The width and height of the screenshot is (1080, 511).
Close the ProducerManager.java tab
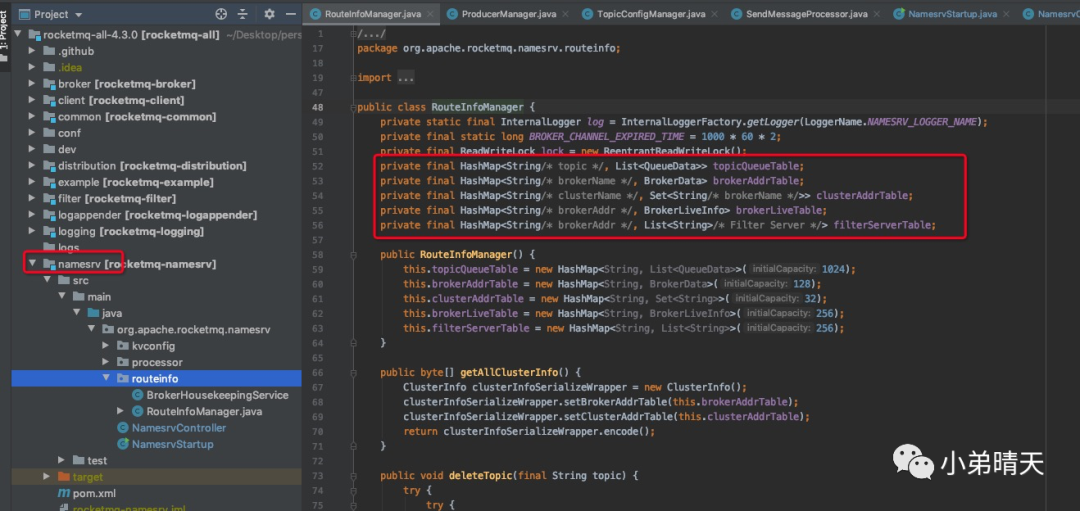tap(565, 14)
